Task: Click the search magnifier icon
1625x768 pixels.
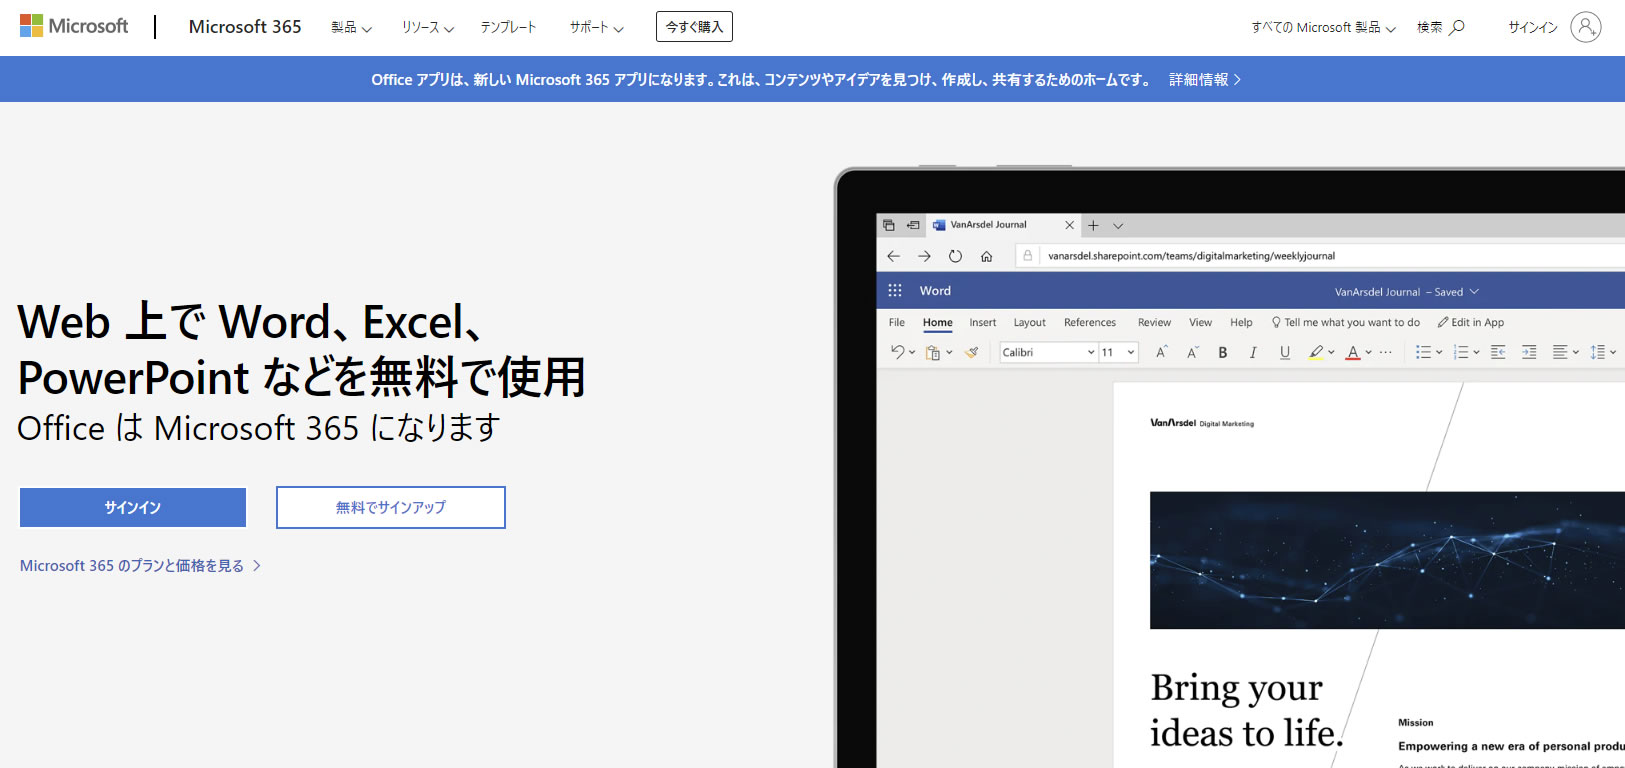Action: coord(1457,27)
